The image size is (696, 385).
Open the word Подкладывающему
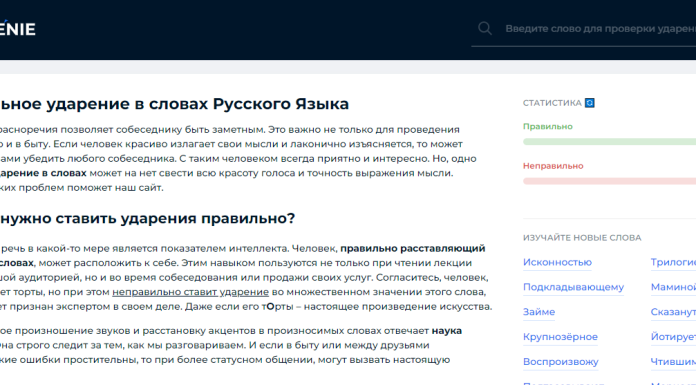(x=573, y=287)
